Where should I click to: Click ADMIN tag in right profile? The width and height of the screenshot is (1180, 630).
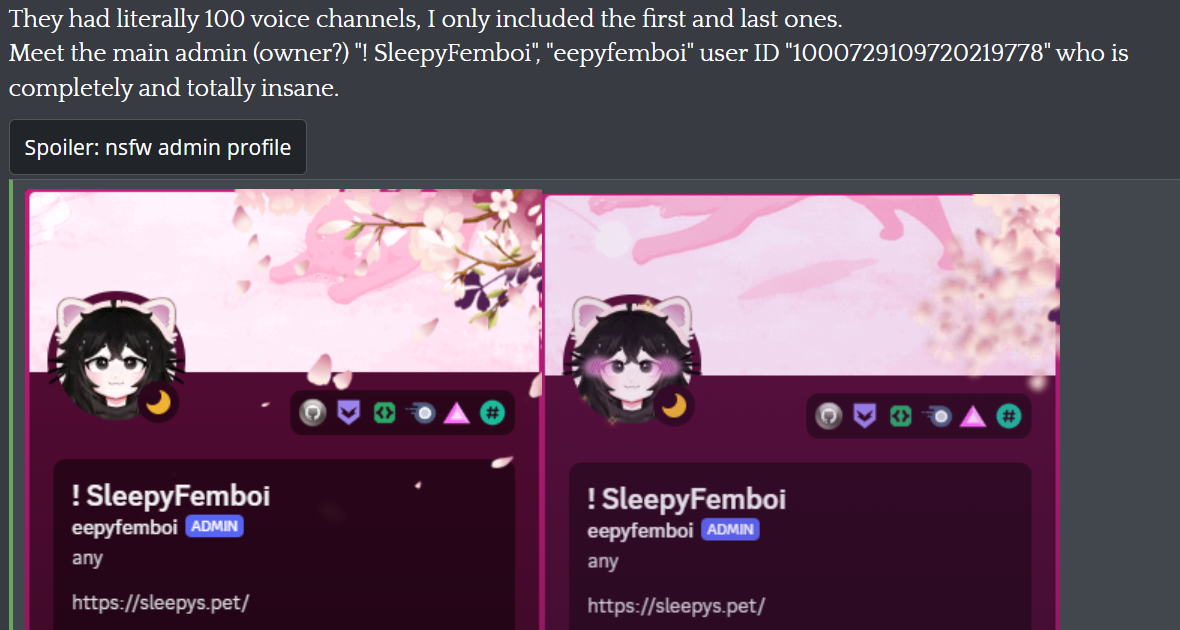coord(730,530)
